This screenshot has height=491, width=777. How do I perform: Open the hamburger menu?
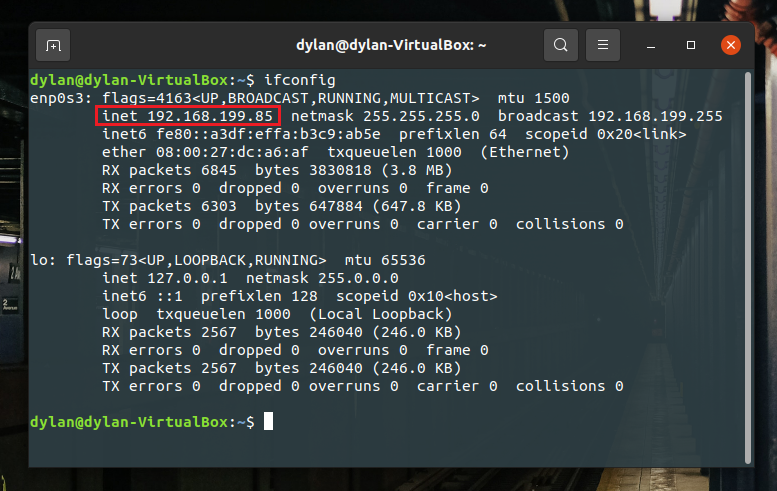click(x=603, y=45)
